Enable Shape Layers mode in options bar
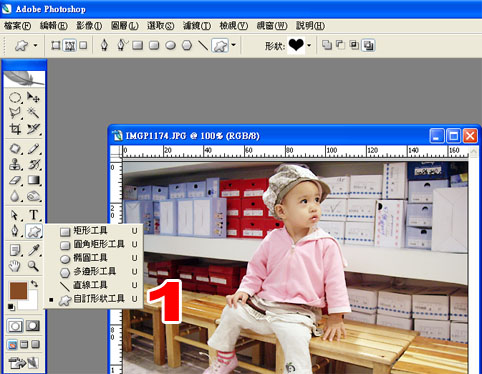Screen dimensions: 482x374 [x=56, y=45]
